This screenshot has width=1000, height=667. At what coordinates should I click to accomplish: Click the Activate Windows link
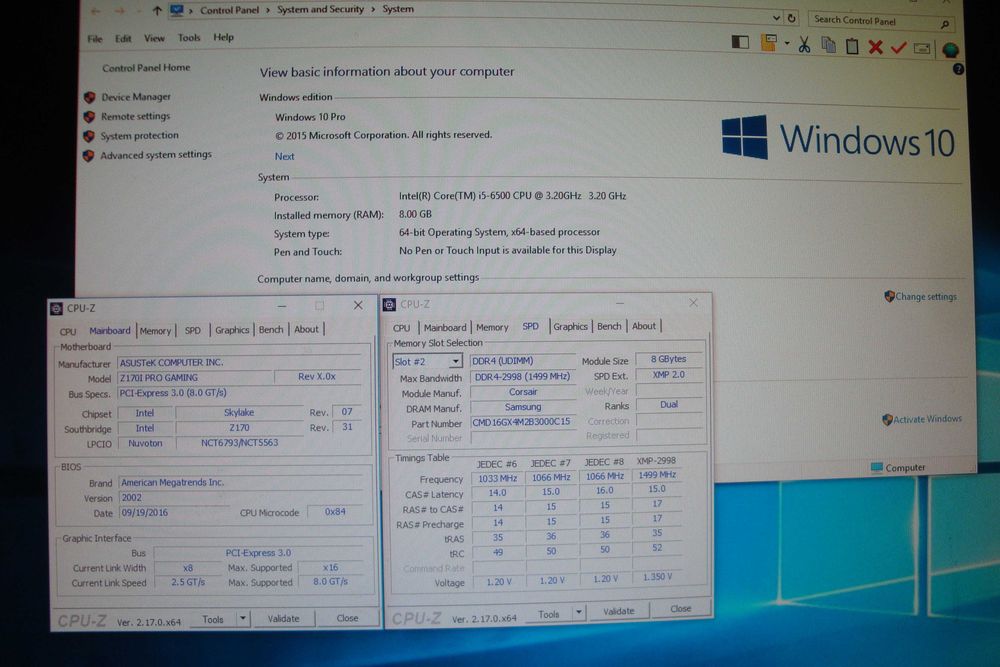pyautogui.click(x=927, y=419)
